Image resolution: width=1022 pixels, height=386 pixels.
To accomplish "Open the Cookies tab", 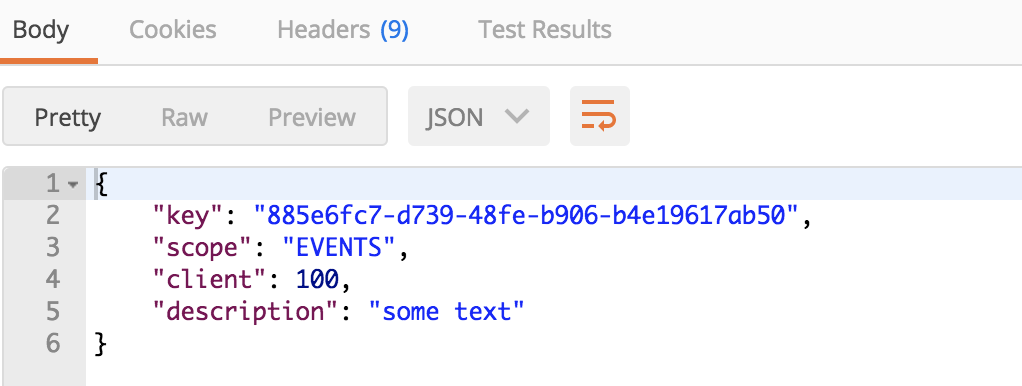I will (173, 30).
